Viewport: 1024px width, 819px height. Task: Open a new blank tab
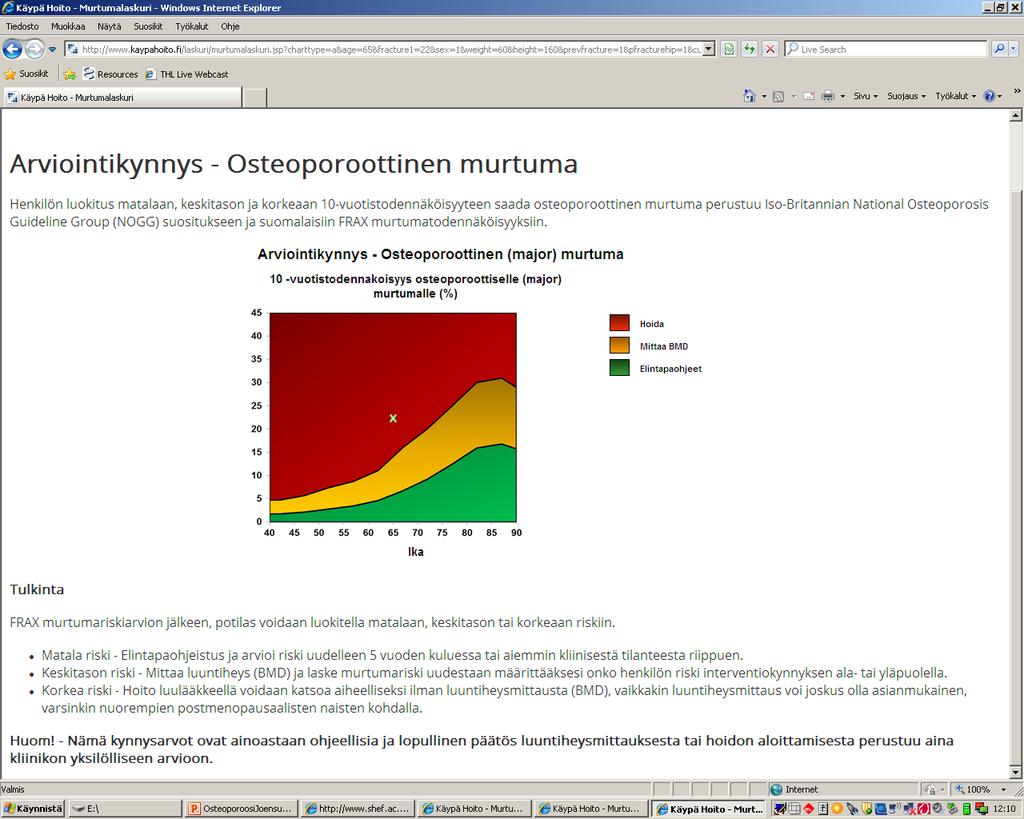coord(255,97)
